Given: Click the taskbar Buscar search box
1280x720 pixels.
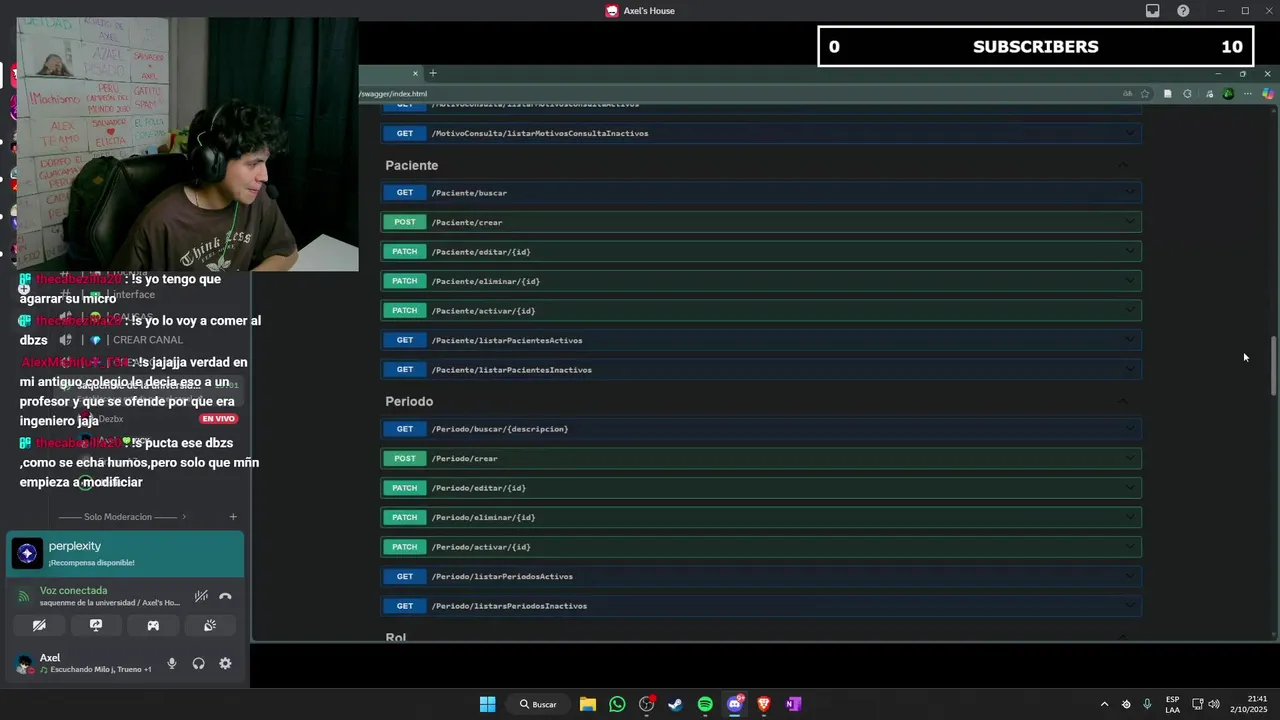Looking at the screenshot, I should coord(537,704).
